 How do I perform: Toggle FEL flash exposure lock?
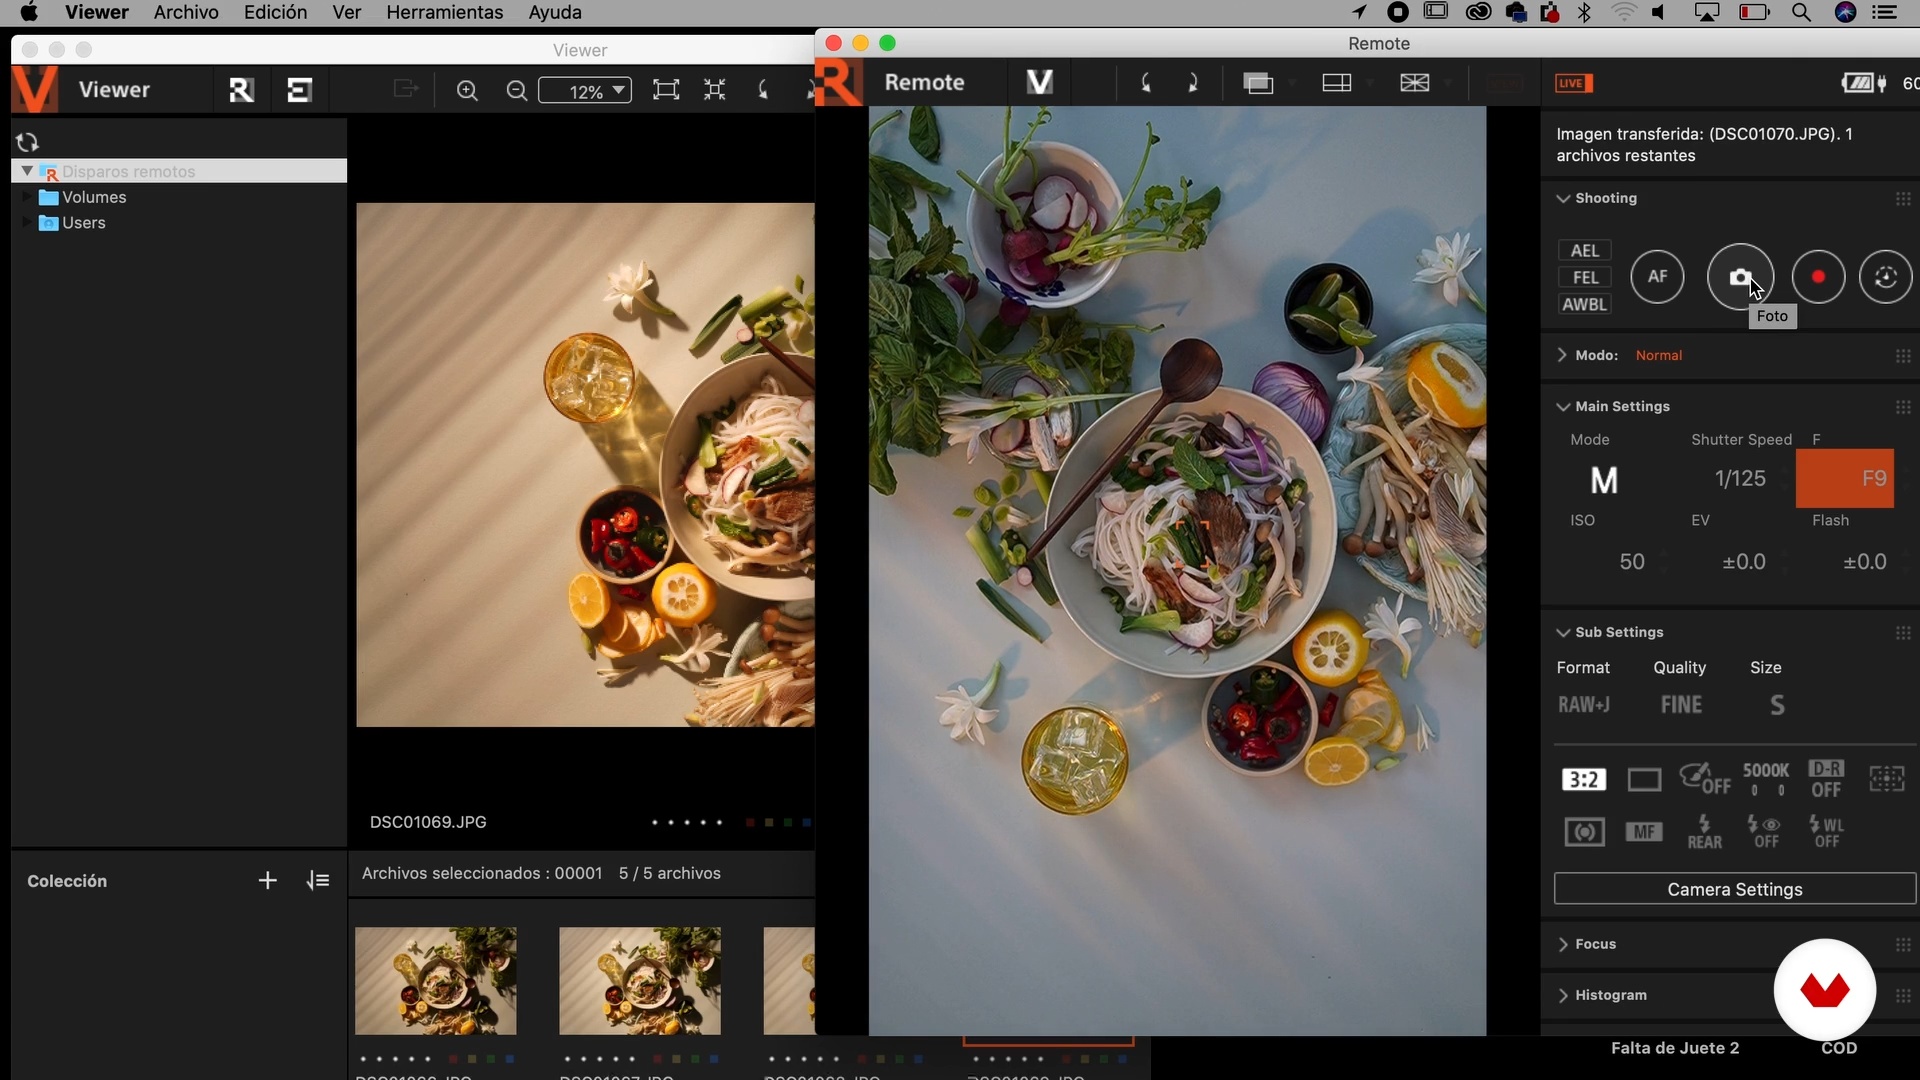(x=1585, y=277)
